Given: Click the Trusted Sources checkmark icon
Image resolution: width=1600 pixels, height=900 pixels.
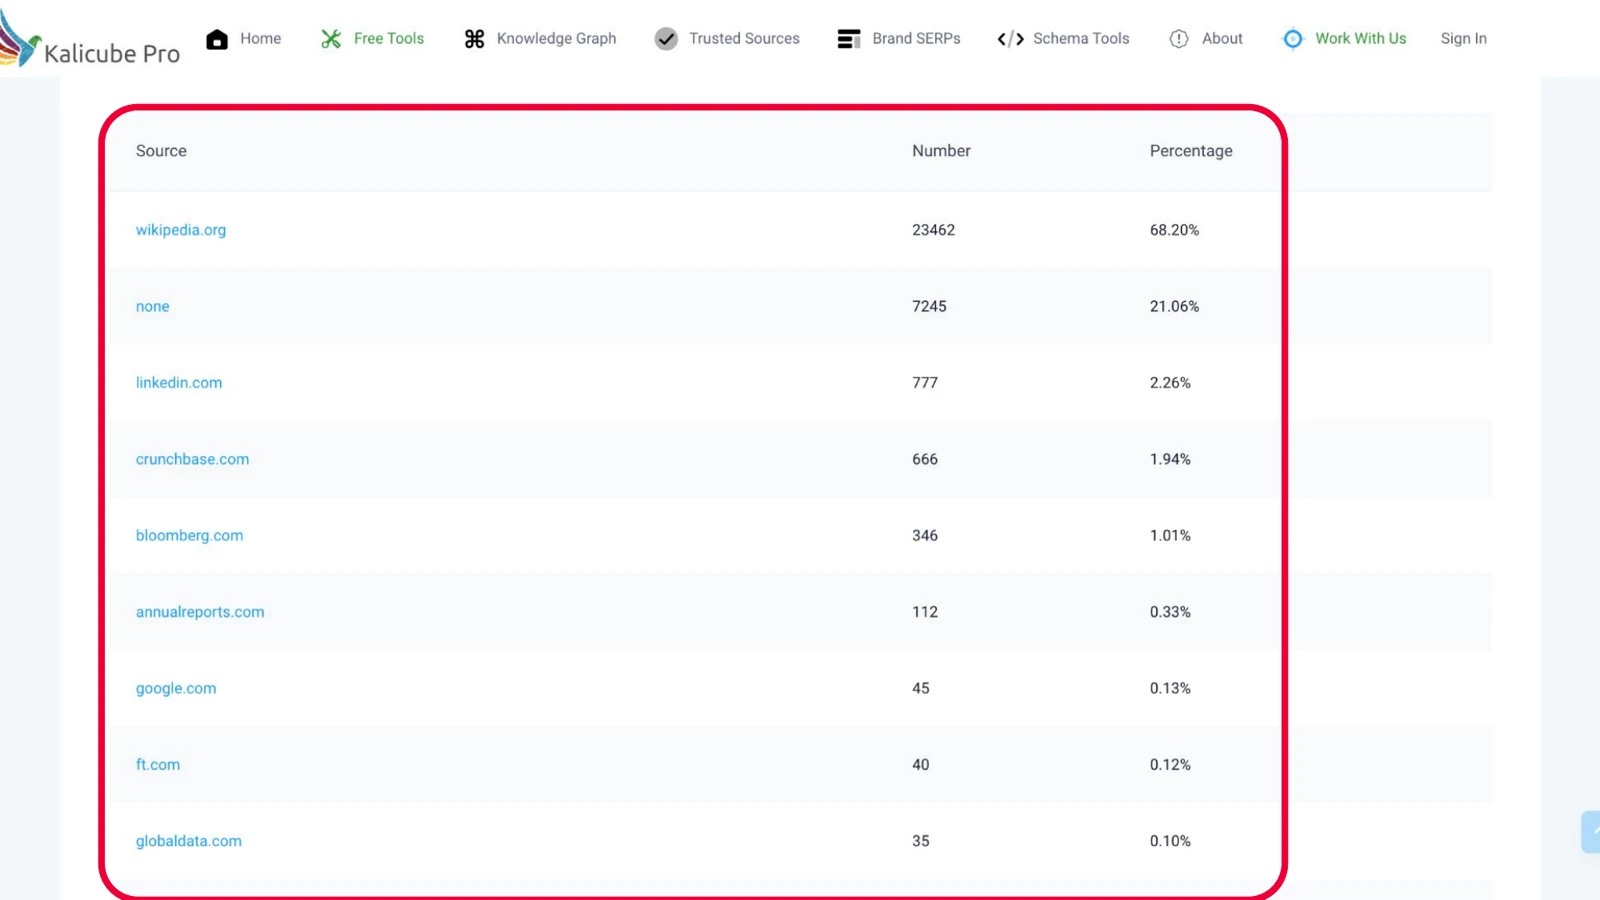Looking at the screenshot, I should coord(666,39).
